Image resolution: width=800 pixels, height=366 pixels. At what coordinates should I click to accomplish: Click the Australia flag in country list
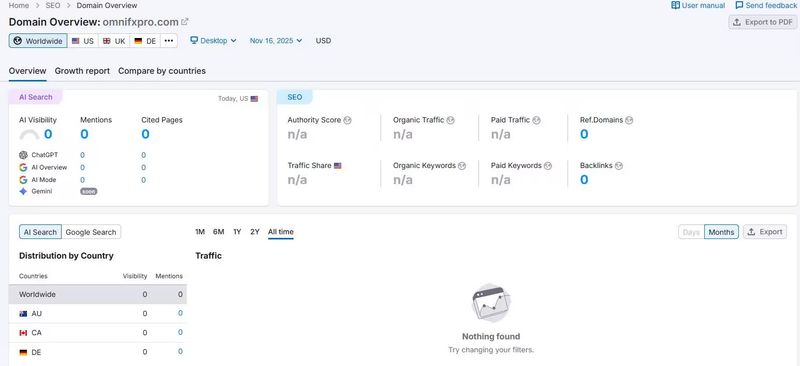click(23, 313)
